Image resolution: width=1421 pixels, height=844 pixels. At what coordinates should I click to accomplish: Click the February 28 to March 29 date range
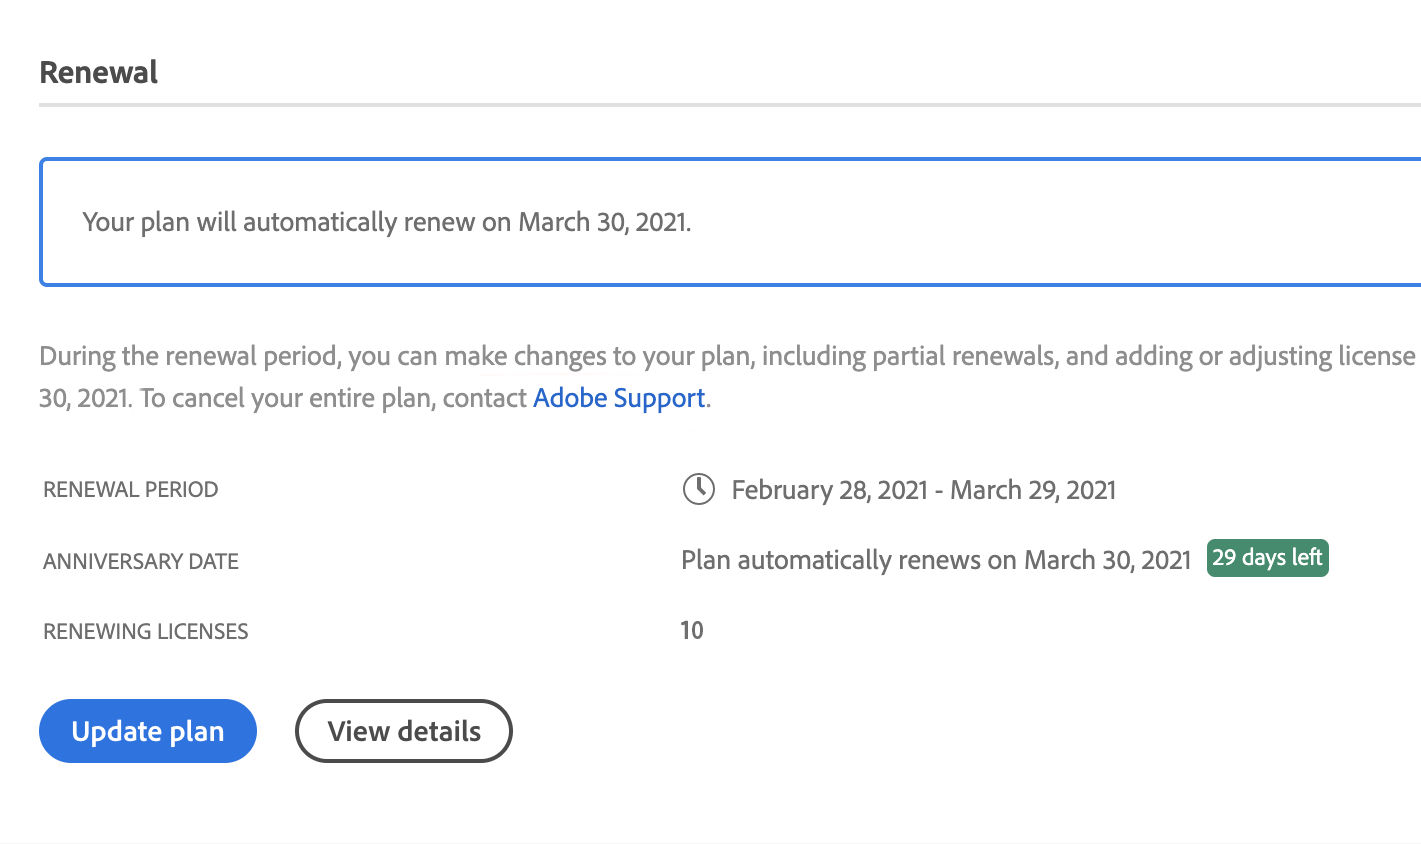[923, 489]
